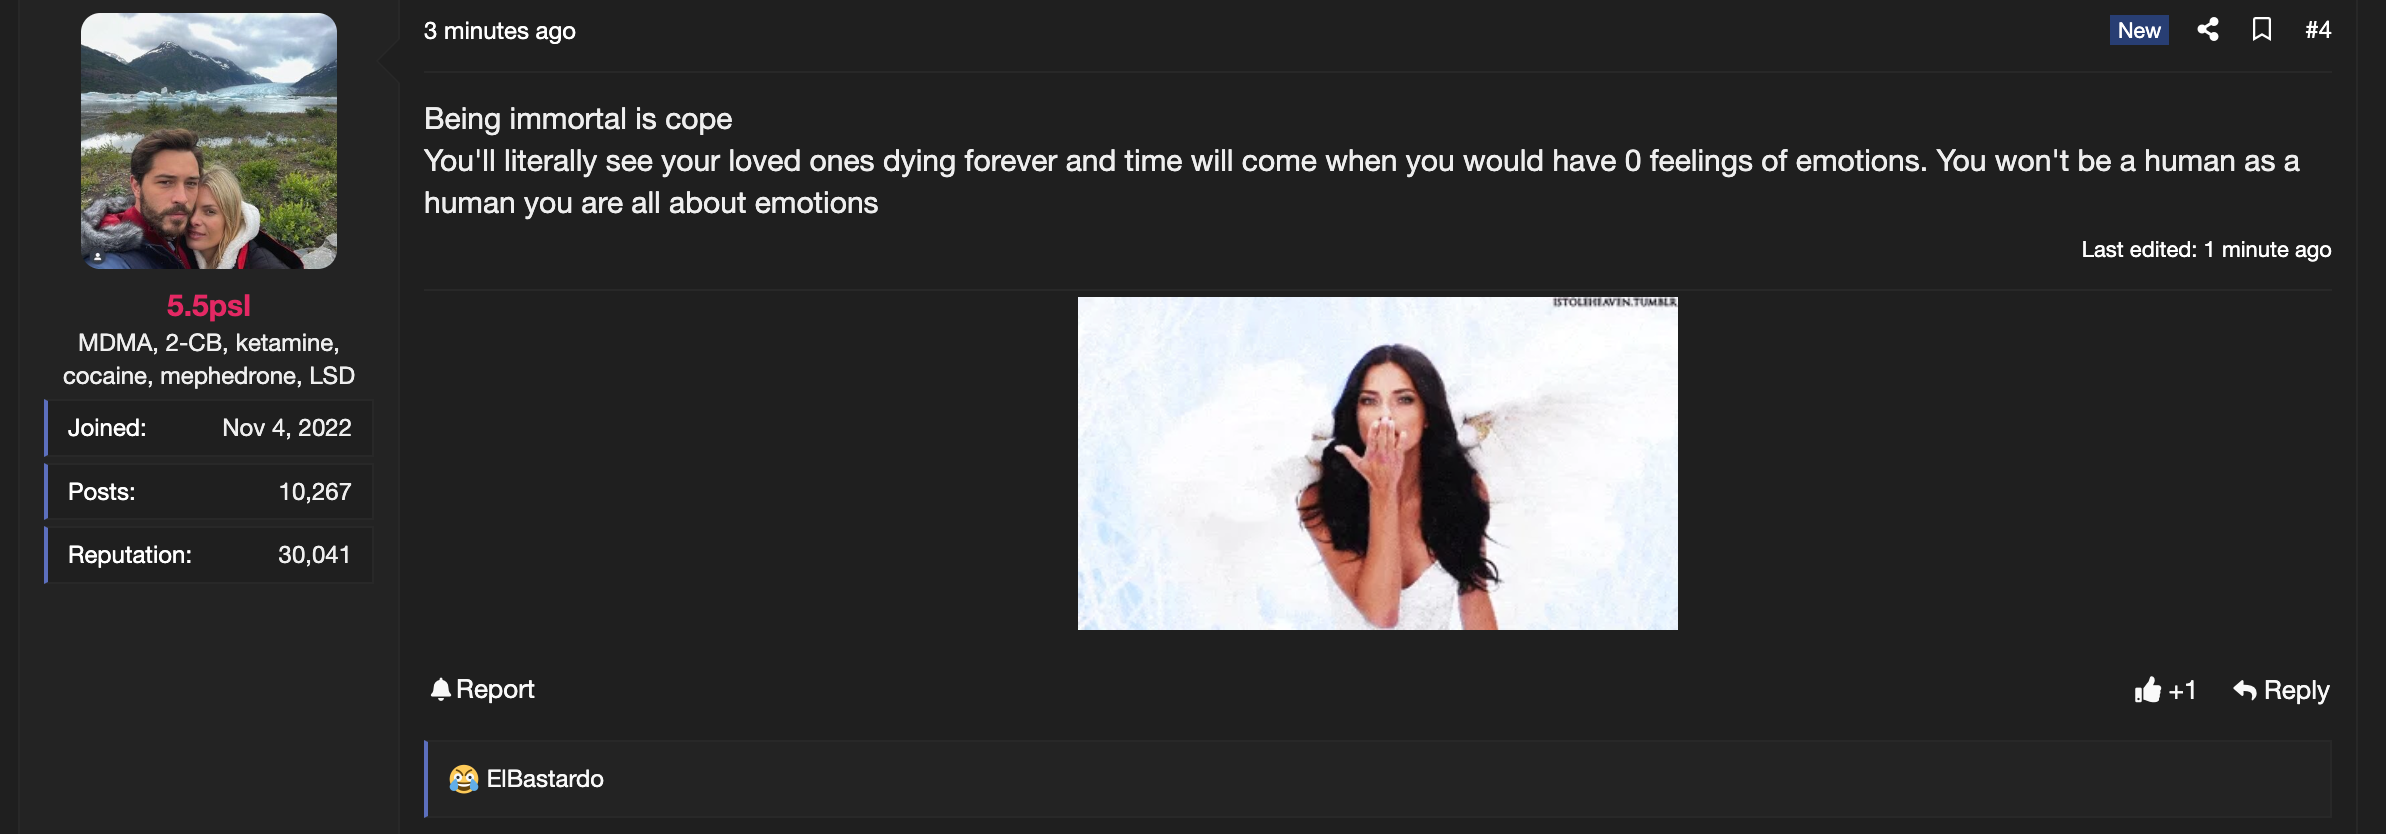Click the share icon on post #4

pyautogui.click(x=2208, y=30)
